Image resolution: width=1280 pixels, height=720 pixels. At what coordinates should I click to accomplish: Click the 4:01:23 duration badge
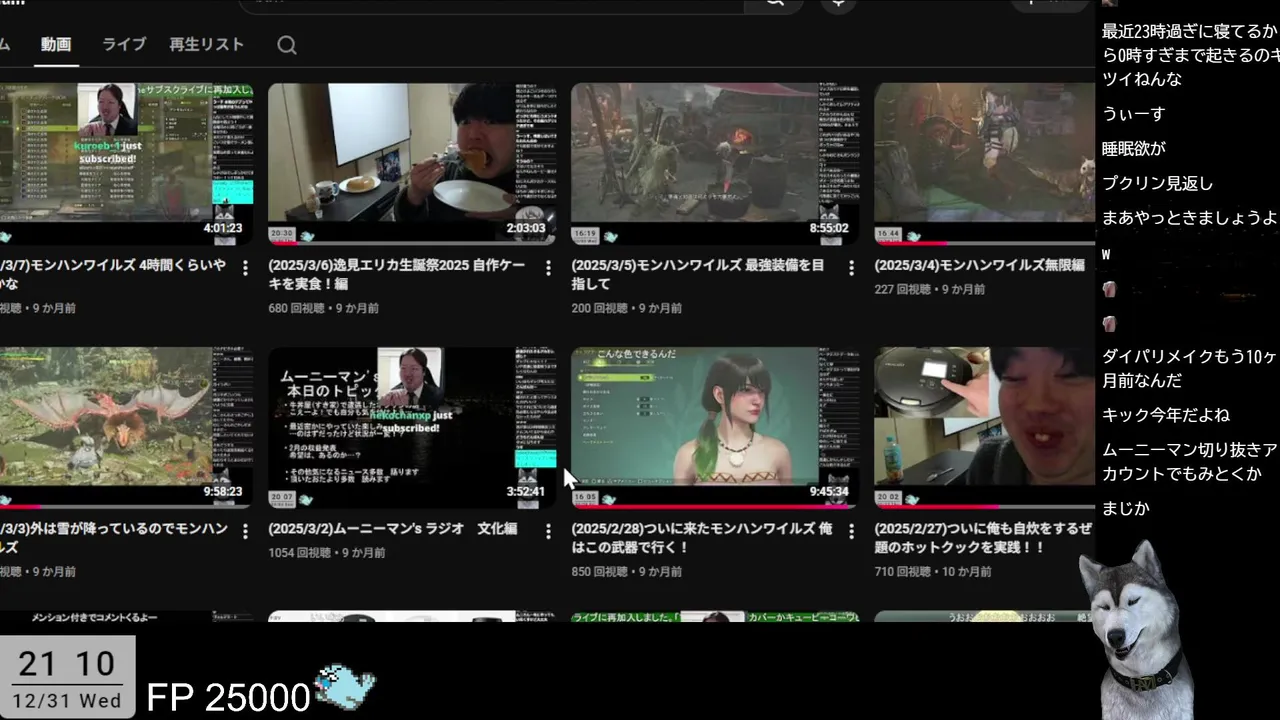223,228
